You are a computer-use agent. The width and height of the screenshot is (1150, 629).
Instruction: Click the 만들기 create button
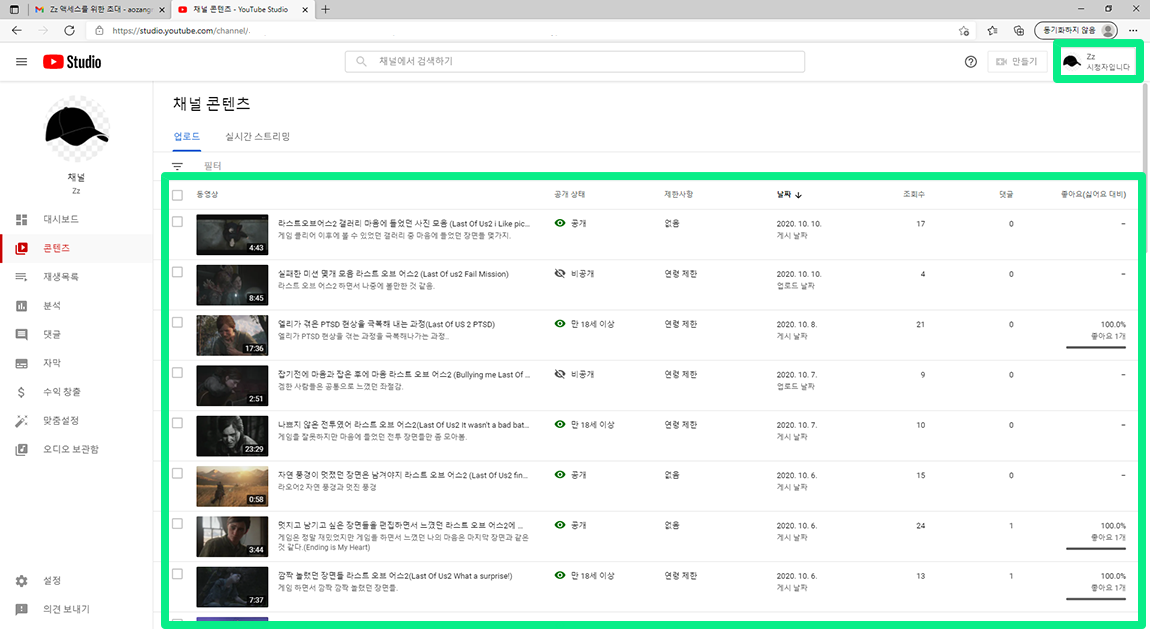1017,62
